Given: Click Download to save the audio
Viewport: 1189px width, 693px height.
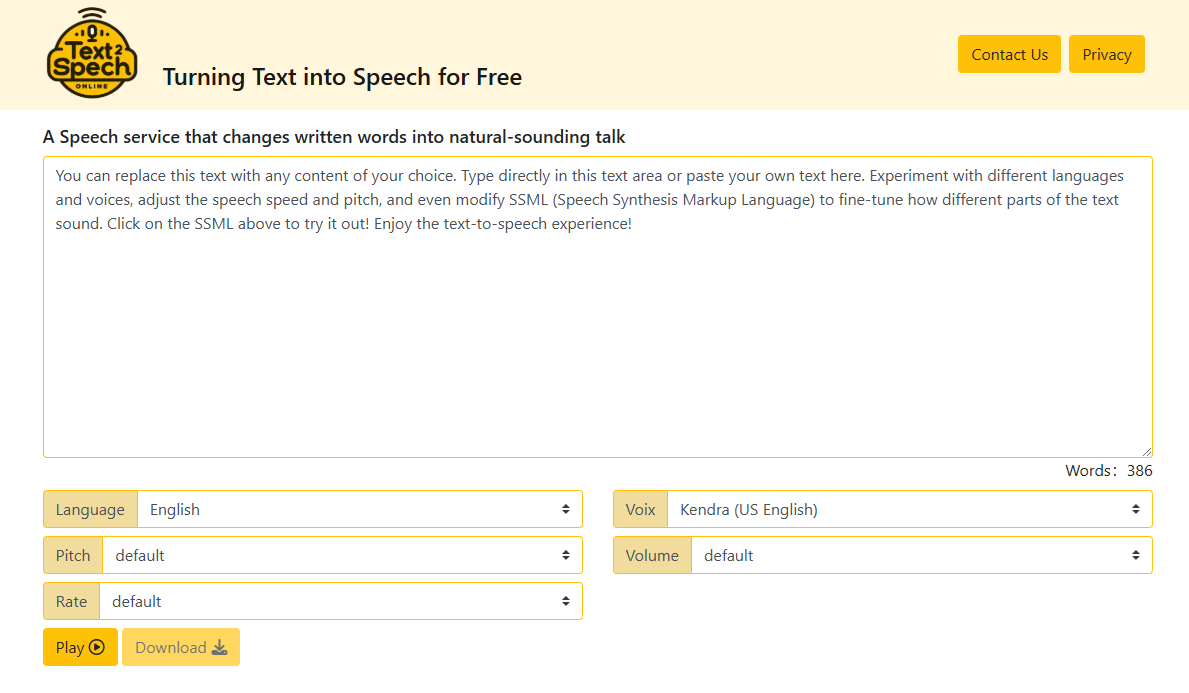Looking at the screenshot, I should coord(180,647).
